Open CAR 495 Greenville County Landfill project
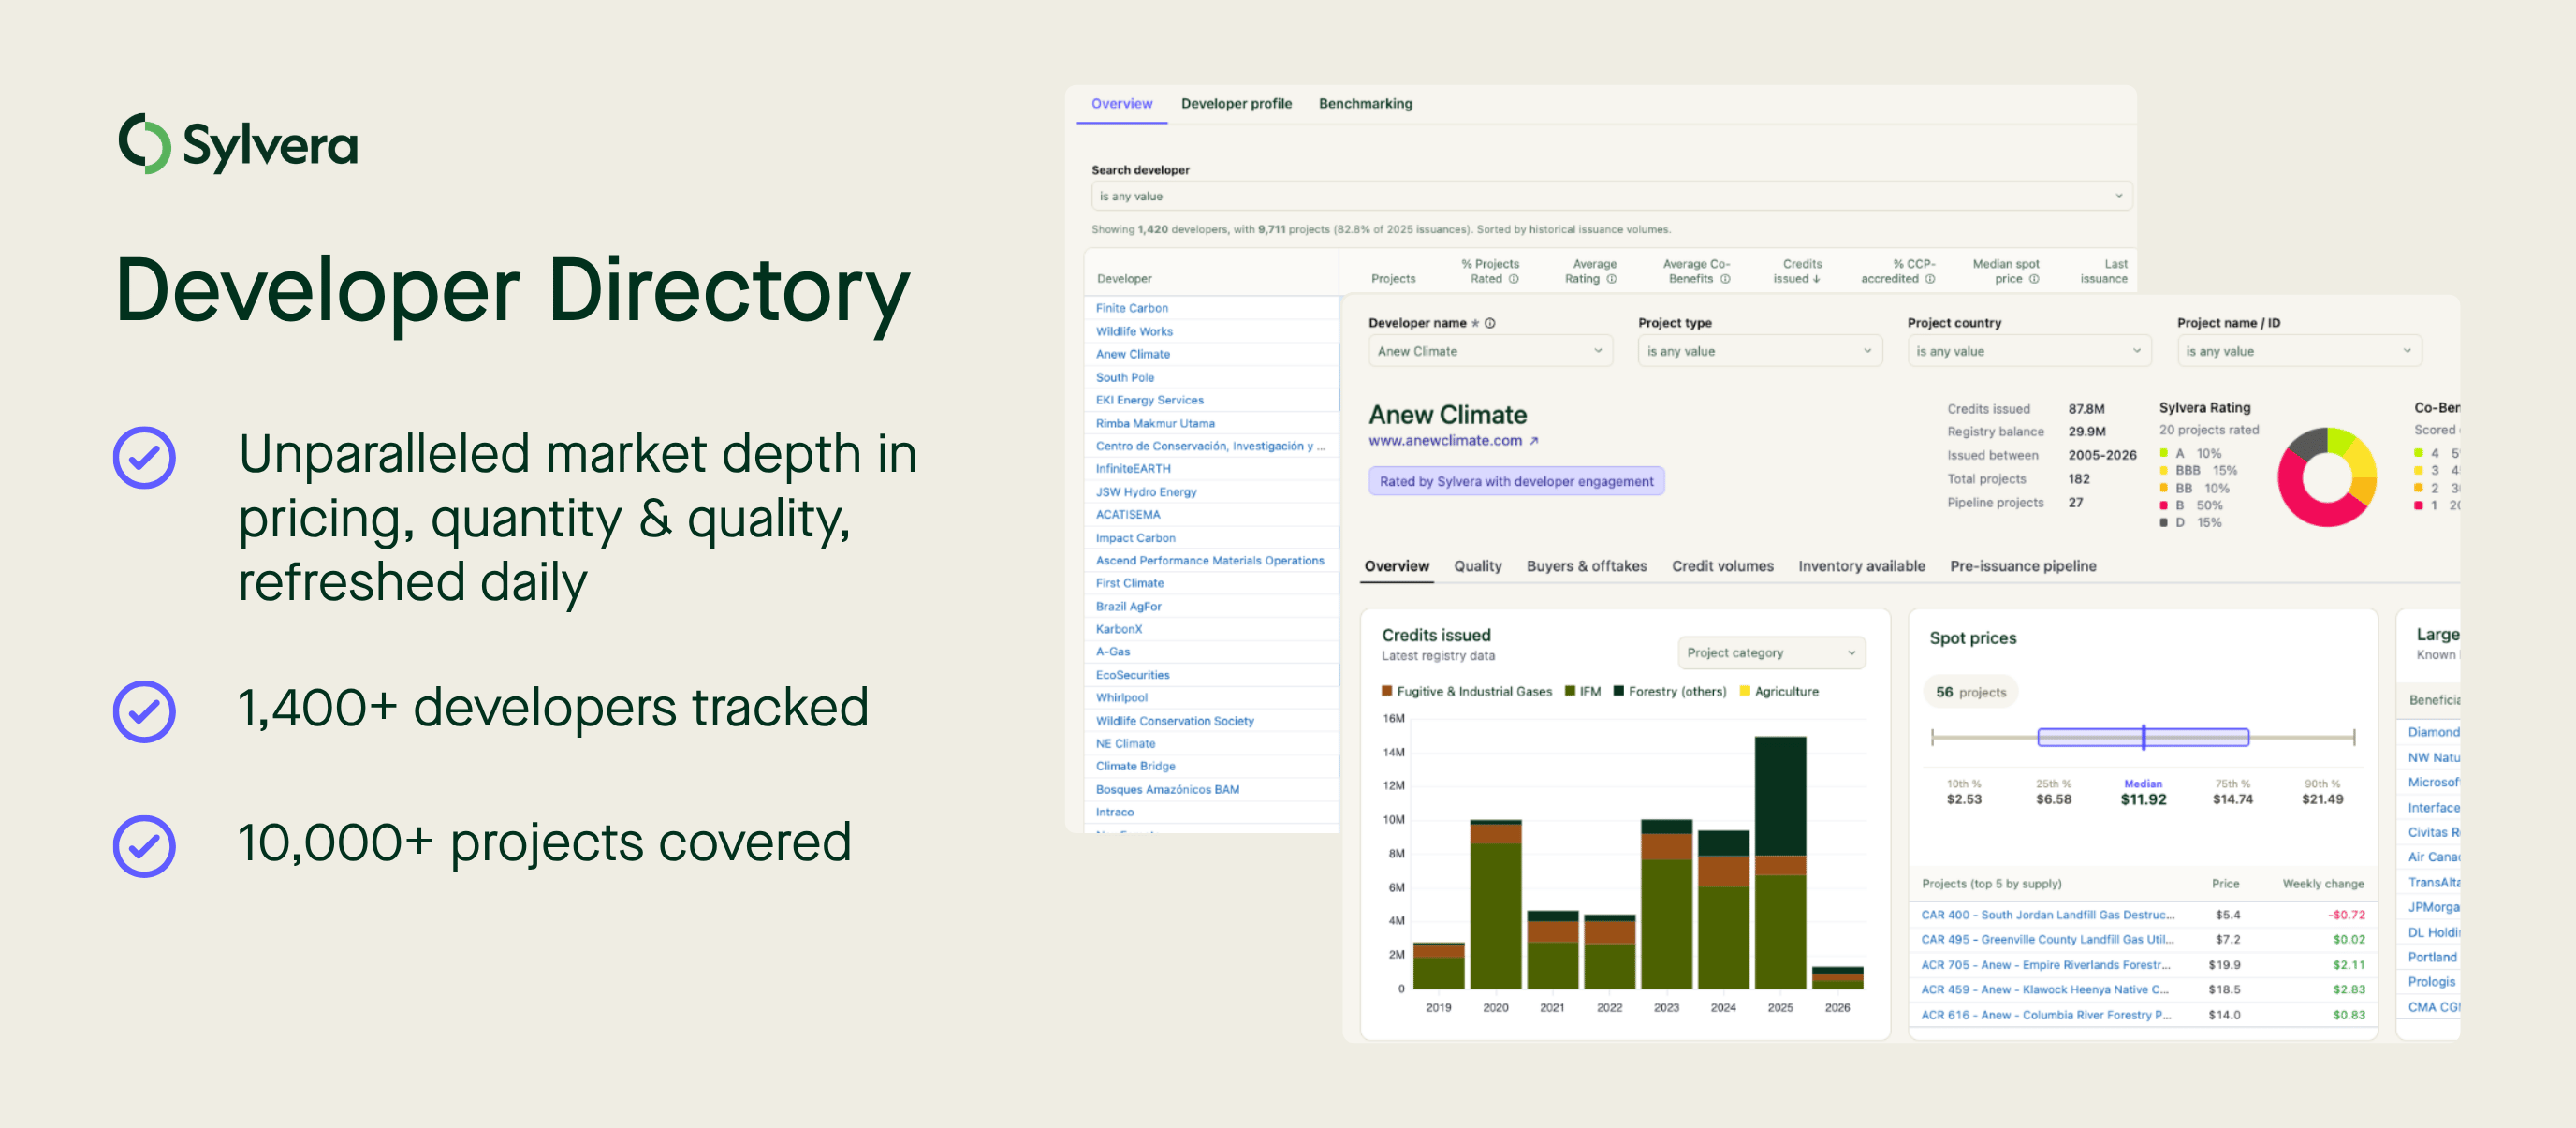The width and height of the screenshot is (2576, 1128). pos(2047,940)
